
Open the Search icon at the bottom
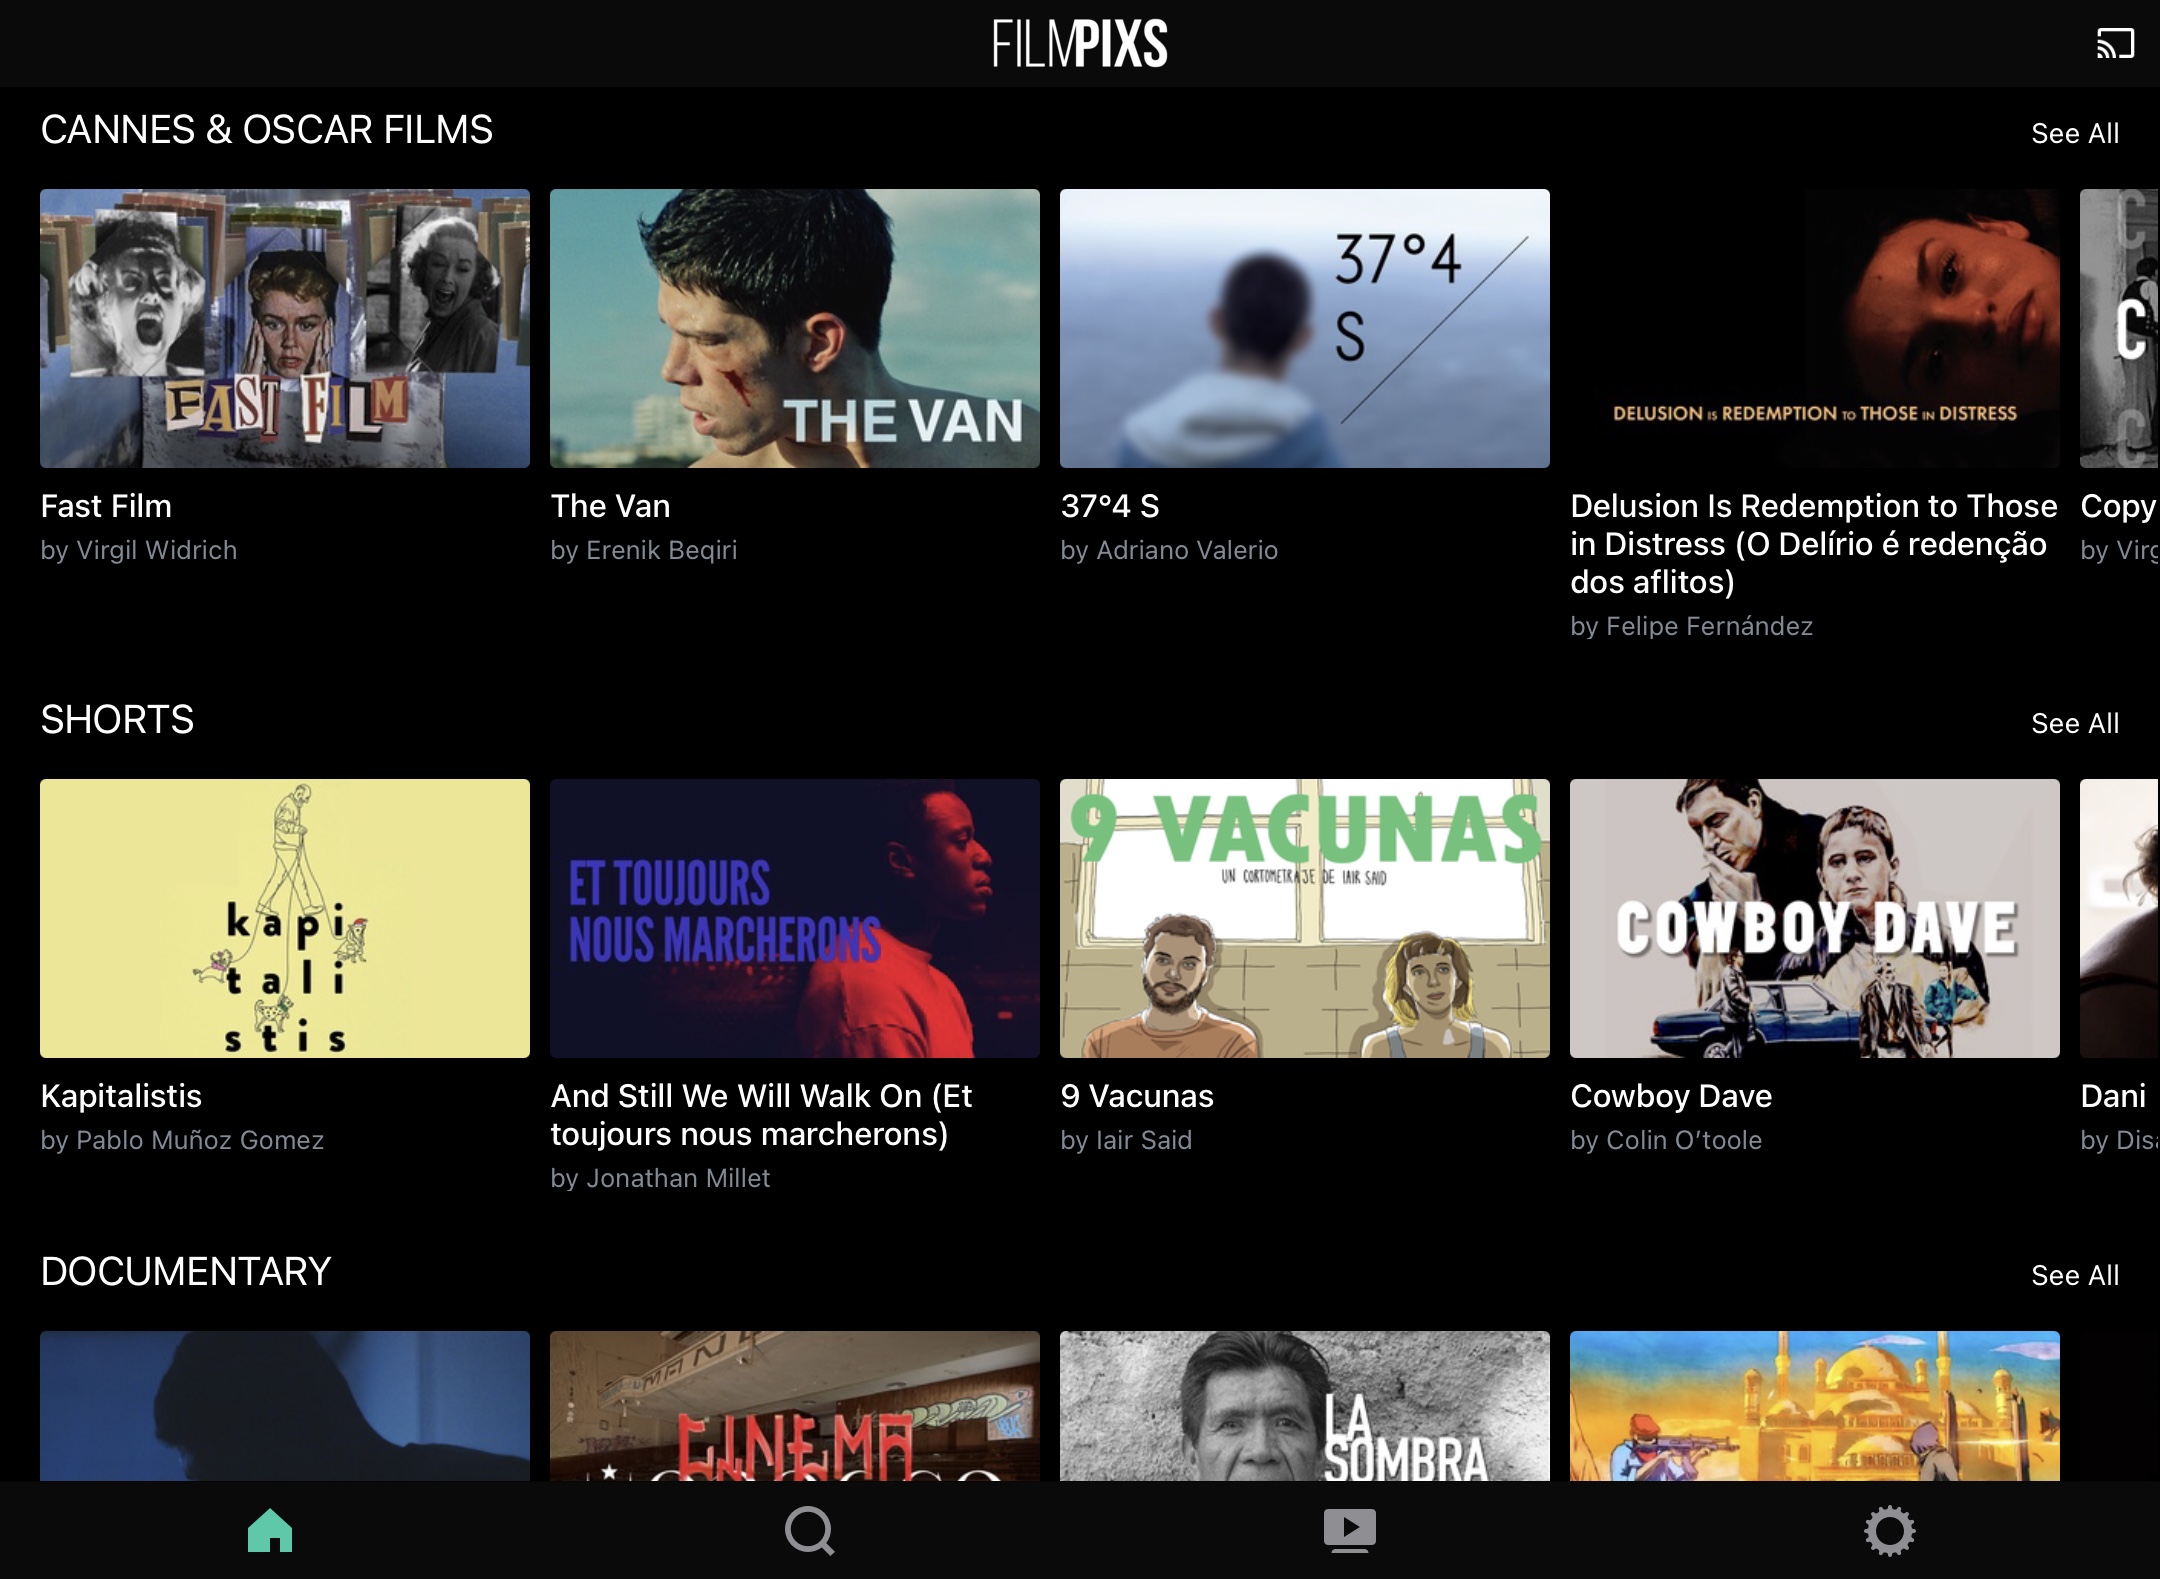pos(810,1530)
